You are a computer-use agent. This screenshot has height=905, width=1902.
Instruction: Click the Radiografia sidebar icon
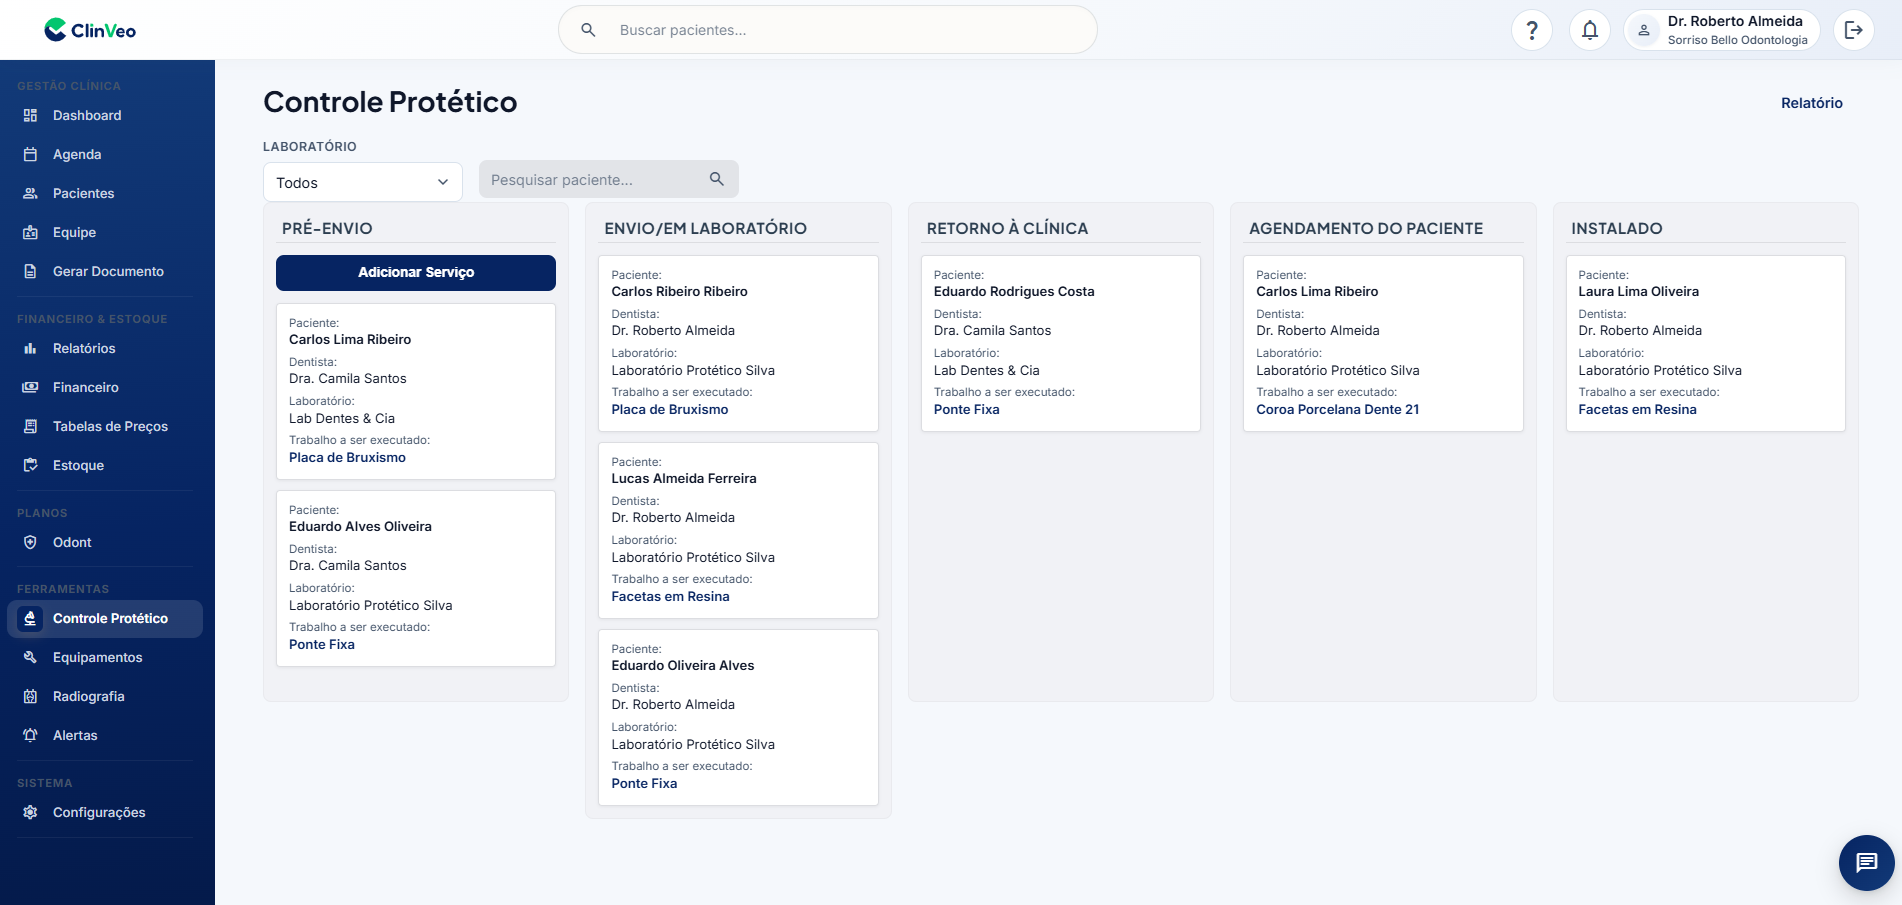coord(30,696)
